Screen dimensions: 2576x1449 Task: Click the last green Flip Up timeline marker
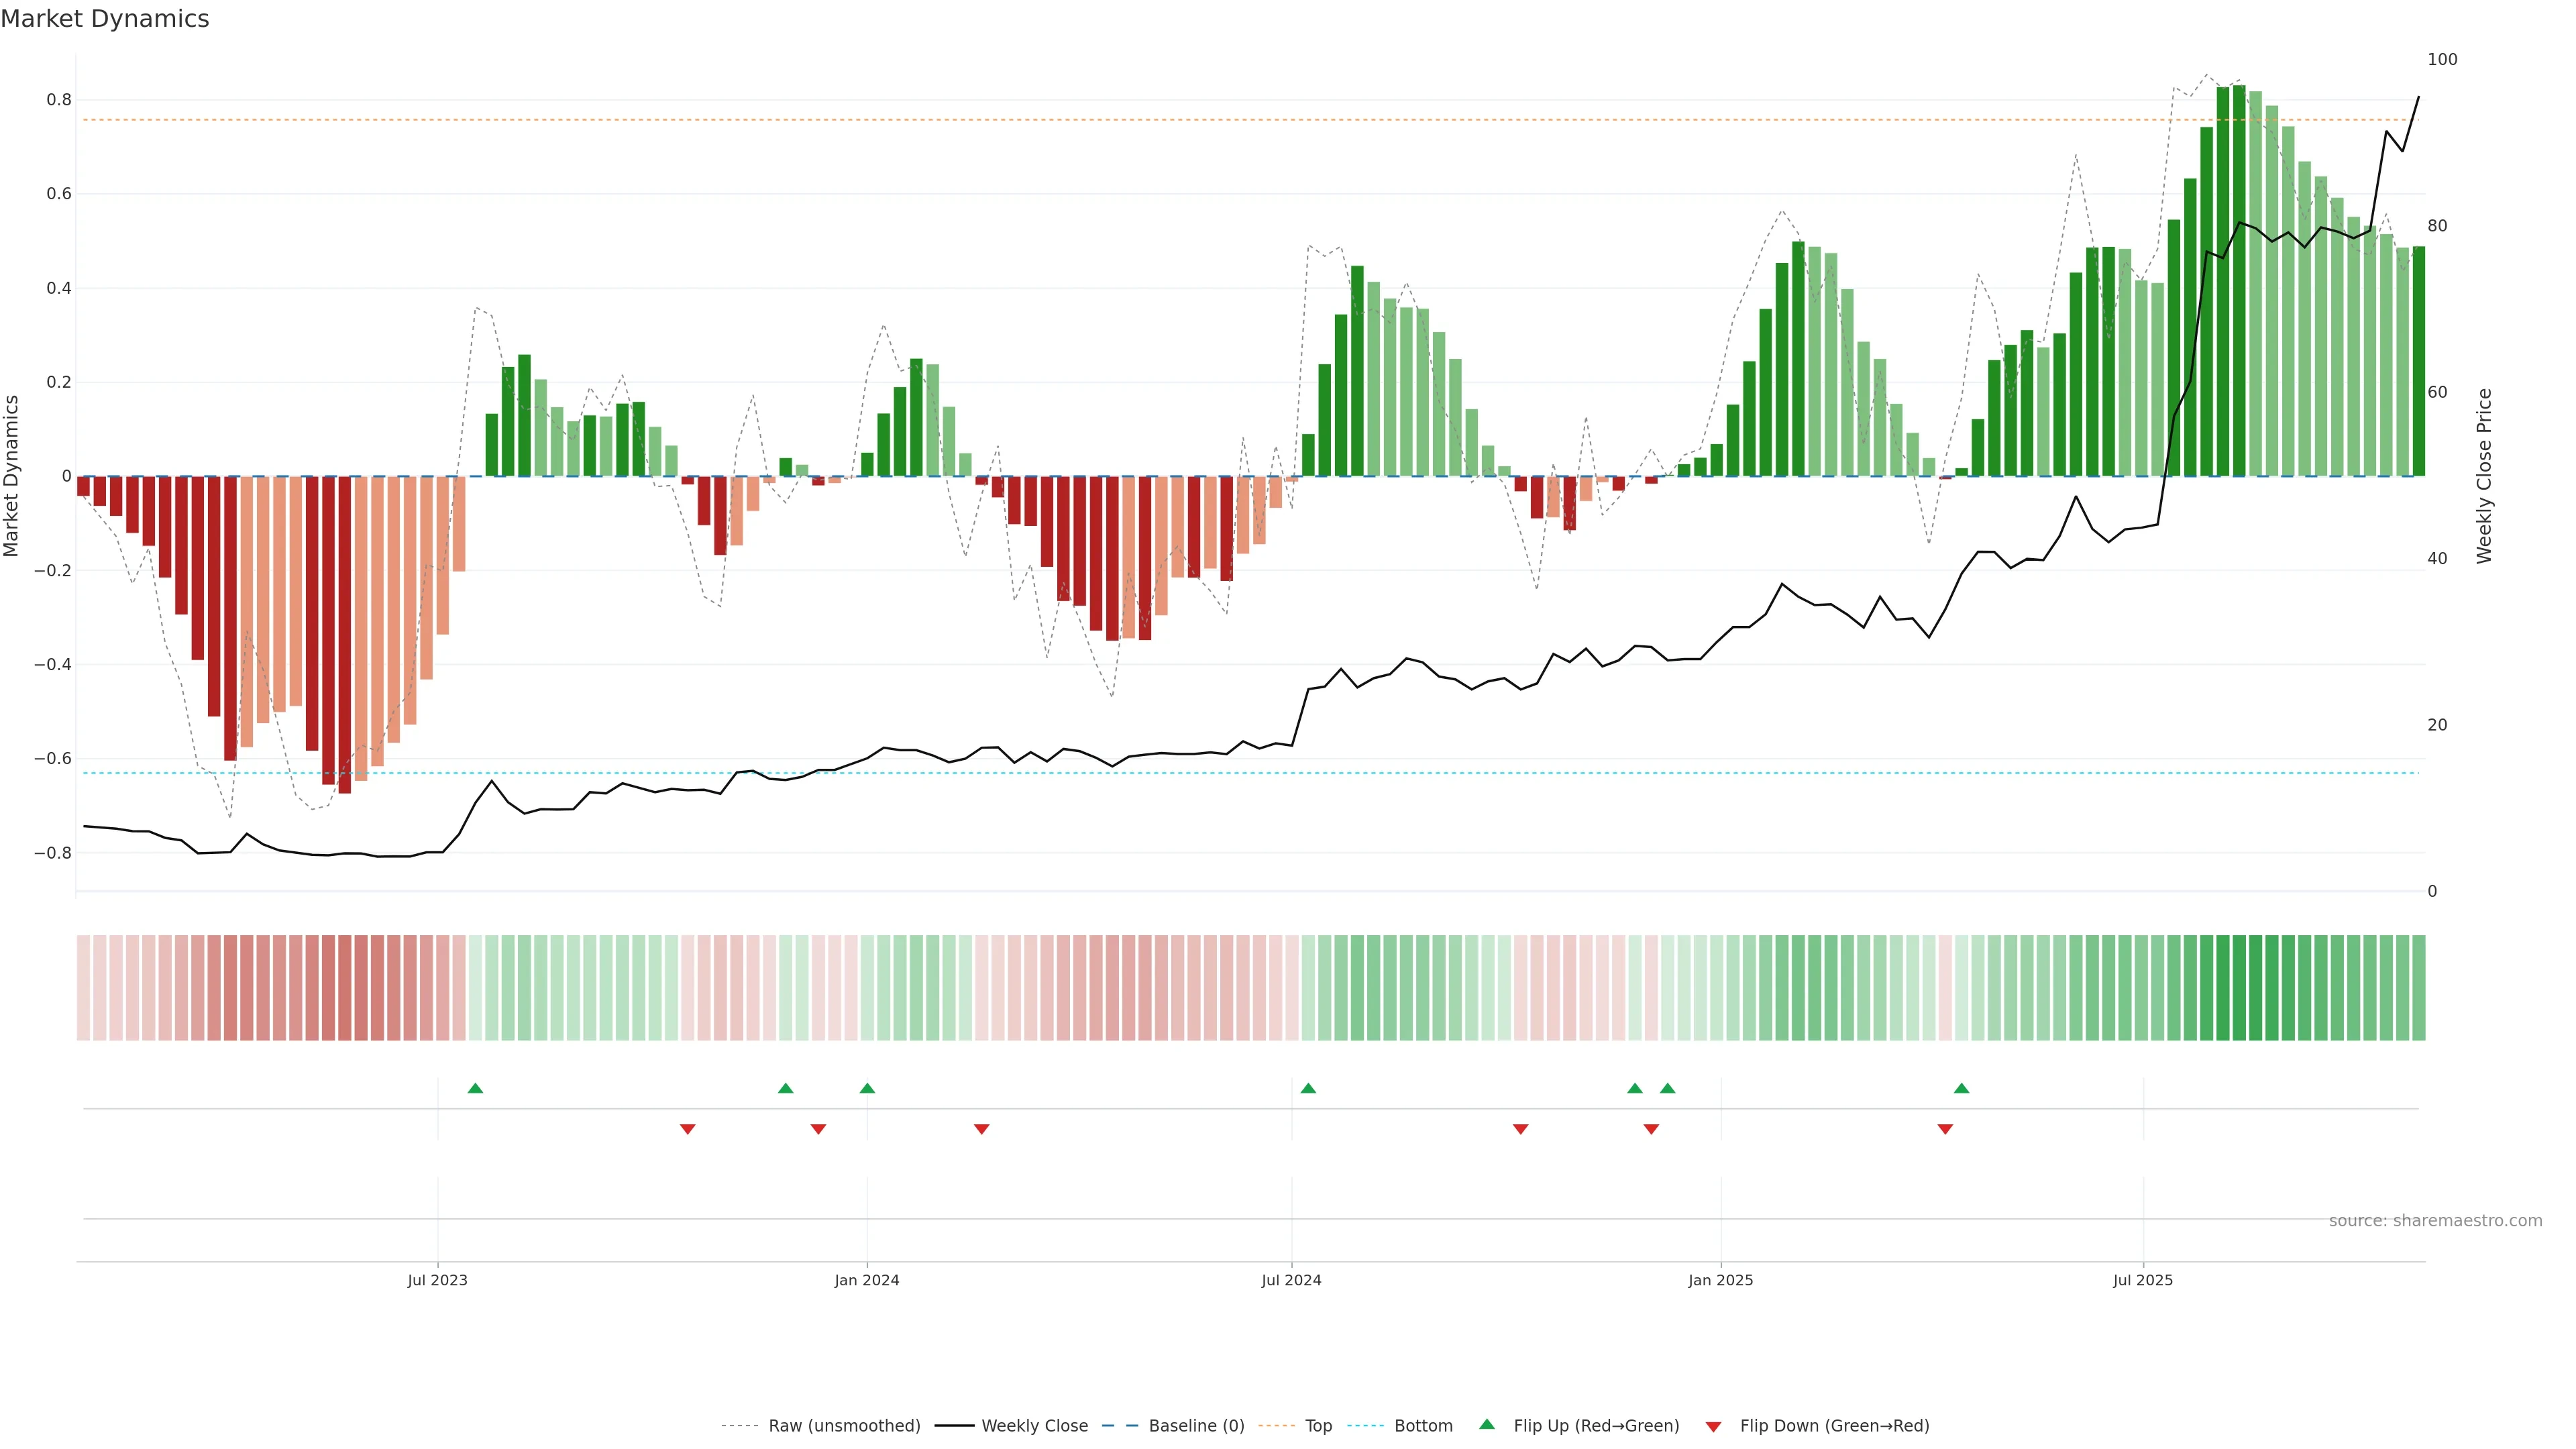pyautogui.click(x=1961, y=1088)
